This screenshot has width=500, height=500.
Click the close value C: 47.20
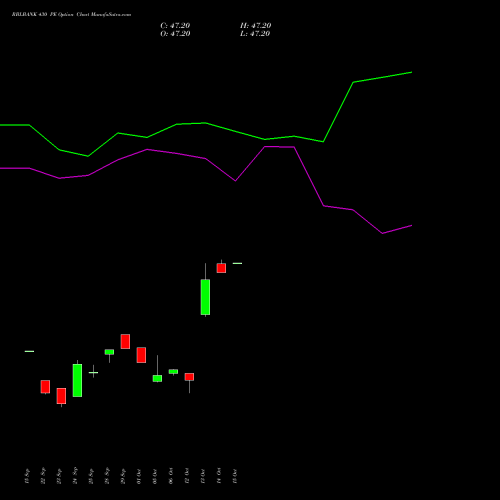pos(175,26)
